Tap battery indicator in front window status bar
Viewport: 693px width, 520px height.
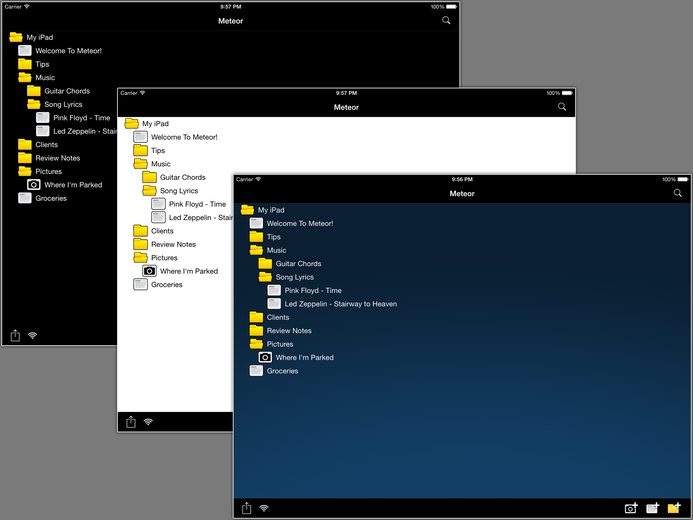pyautogui.click(x=683, y=179)
